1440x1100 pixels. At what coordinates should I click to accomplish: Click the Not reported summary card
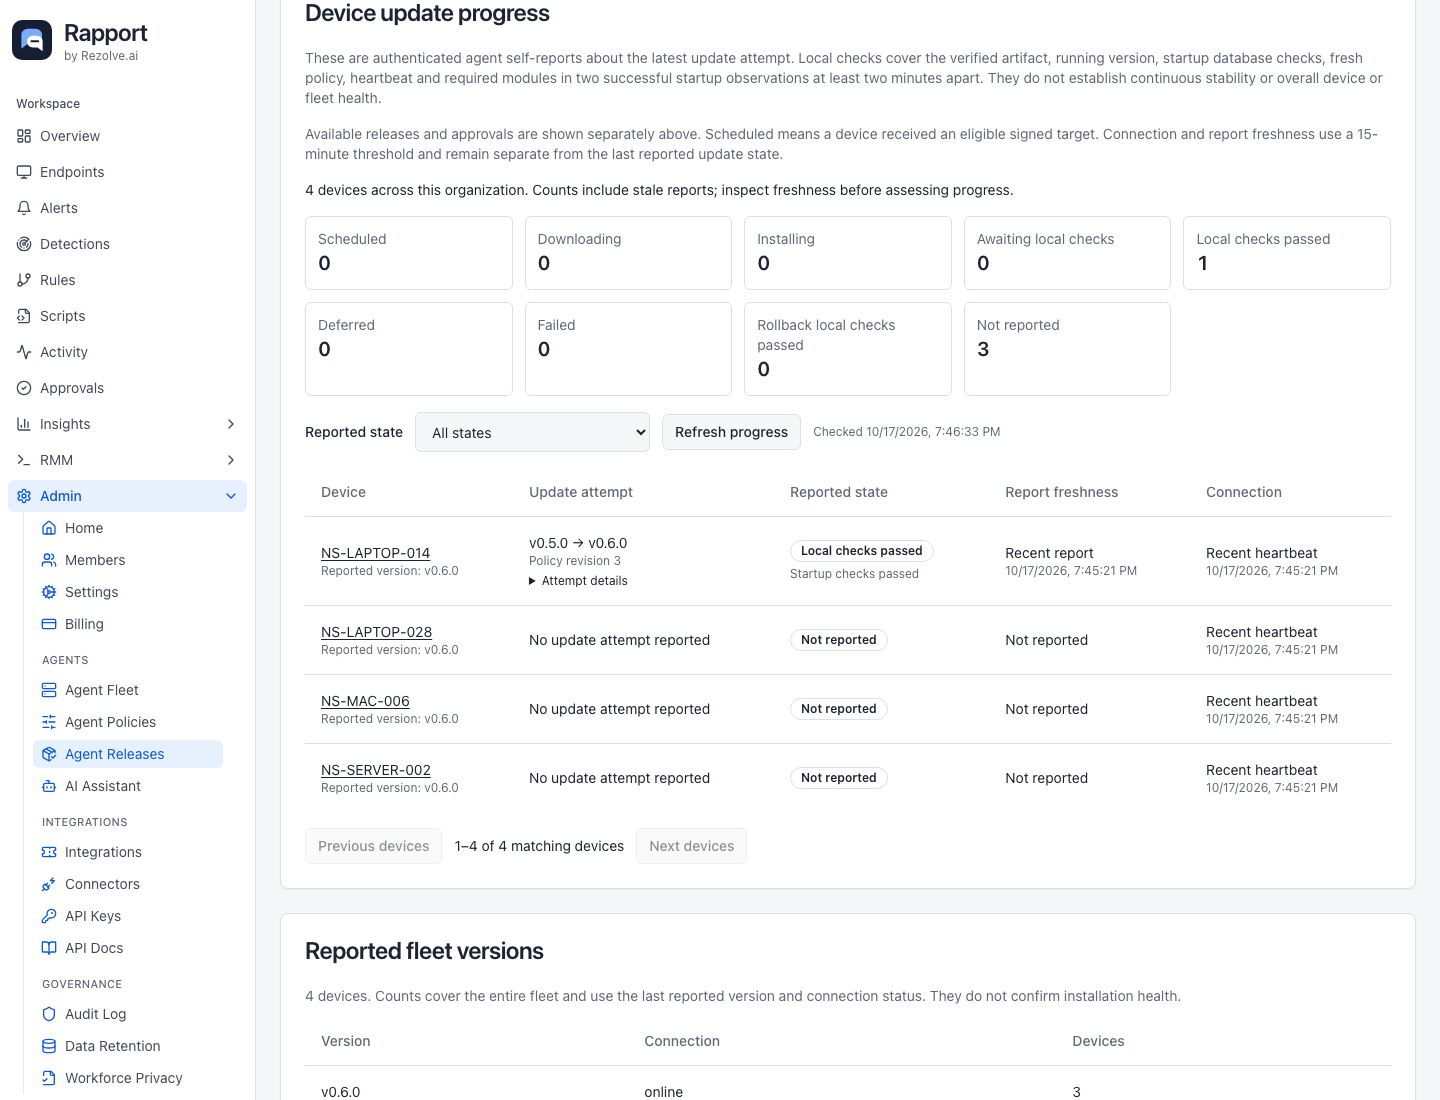[1067, 349]
